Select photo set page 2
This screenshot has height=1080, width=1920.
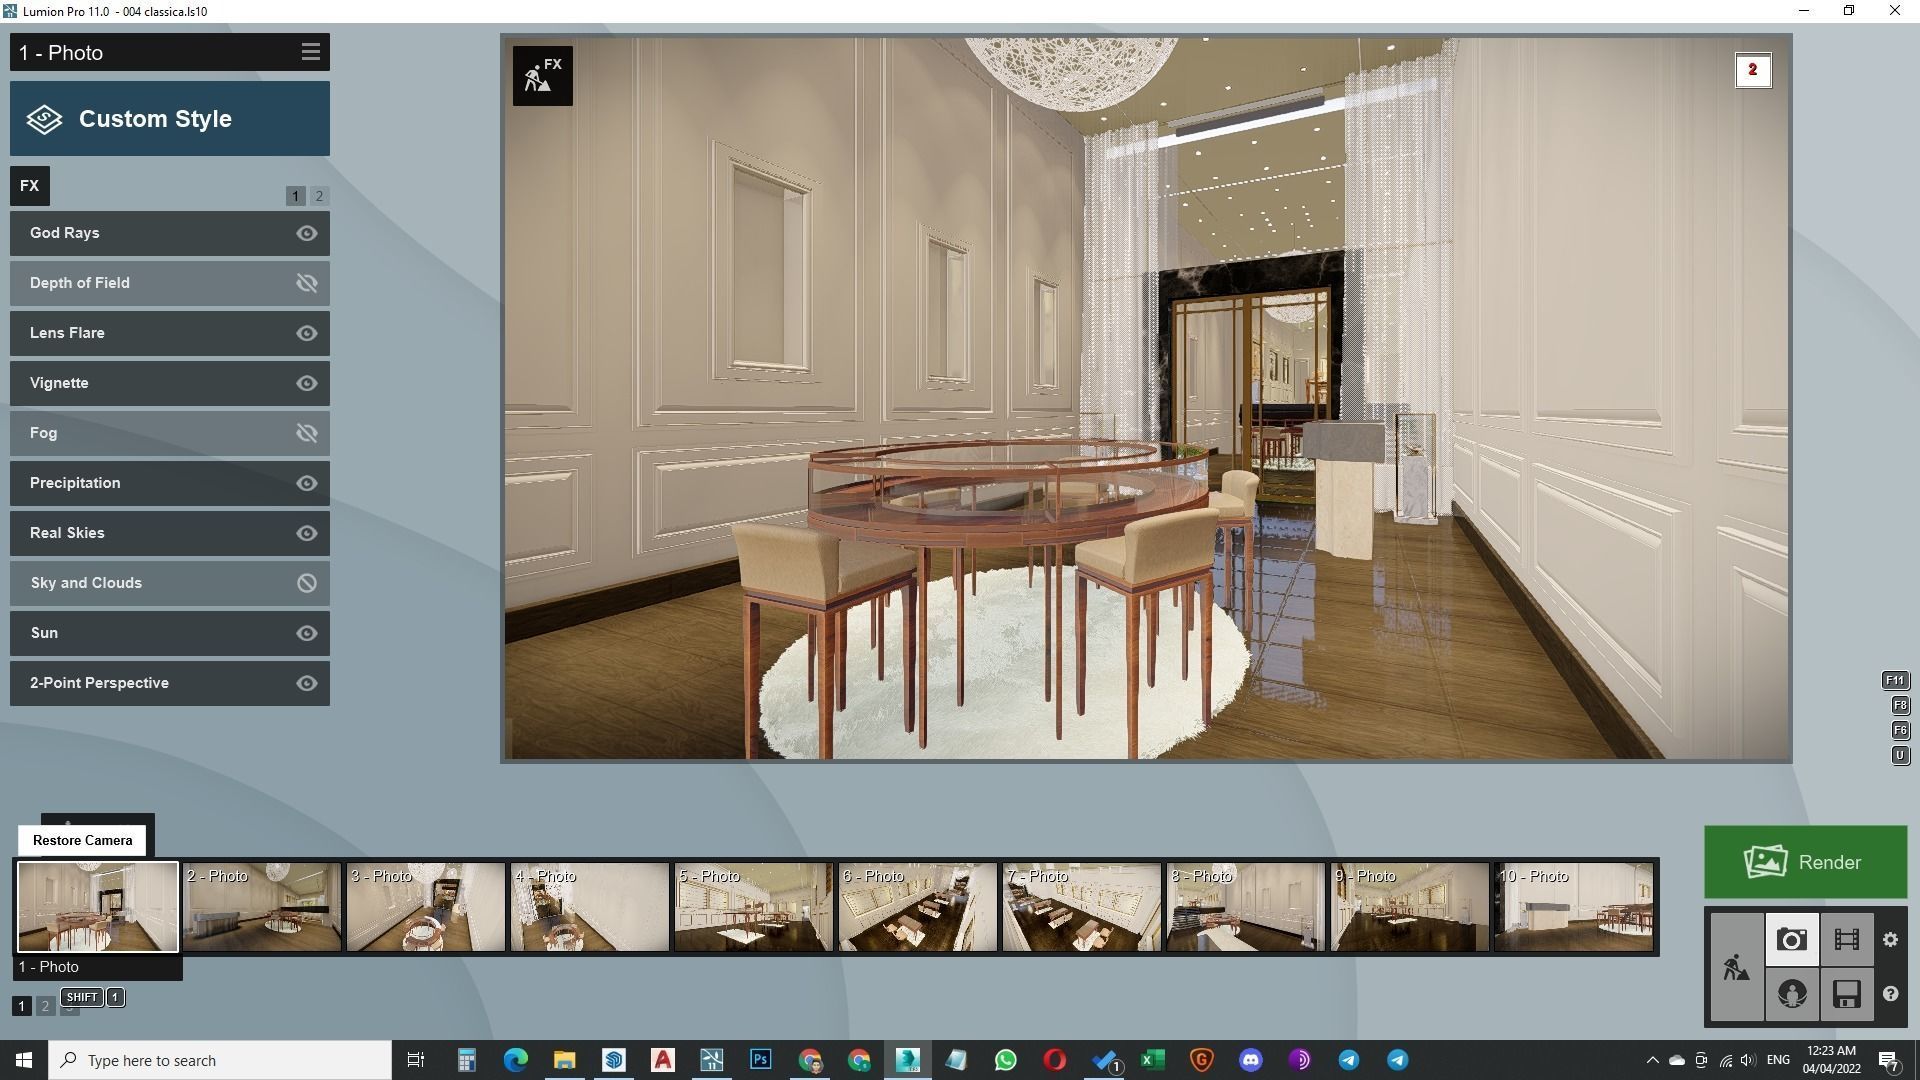pos(45,1006)
